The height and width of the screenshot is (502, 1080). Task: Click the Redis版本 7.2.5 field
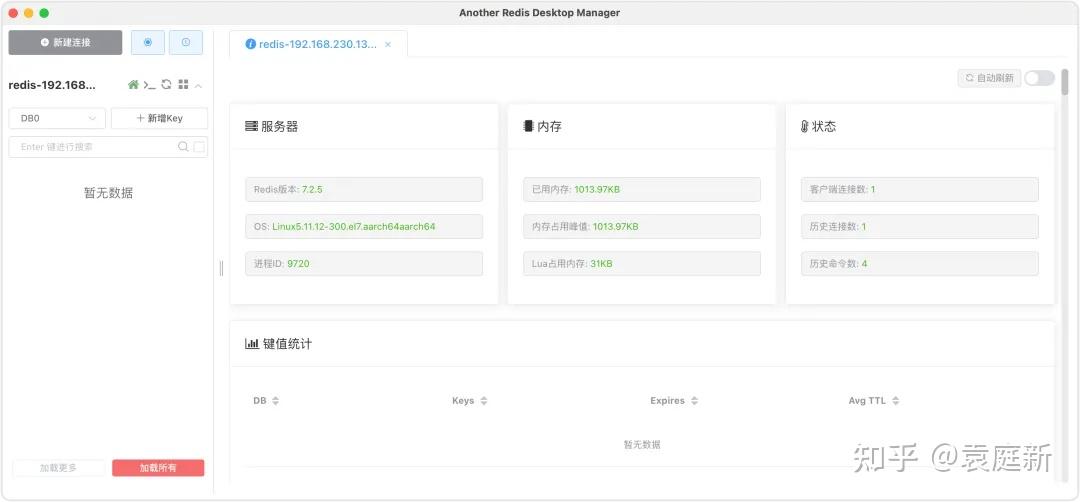[364, 189]
